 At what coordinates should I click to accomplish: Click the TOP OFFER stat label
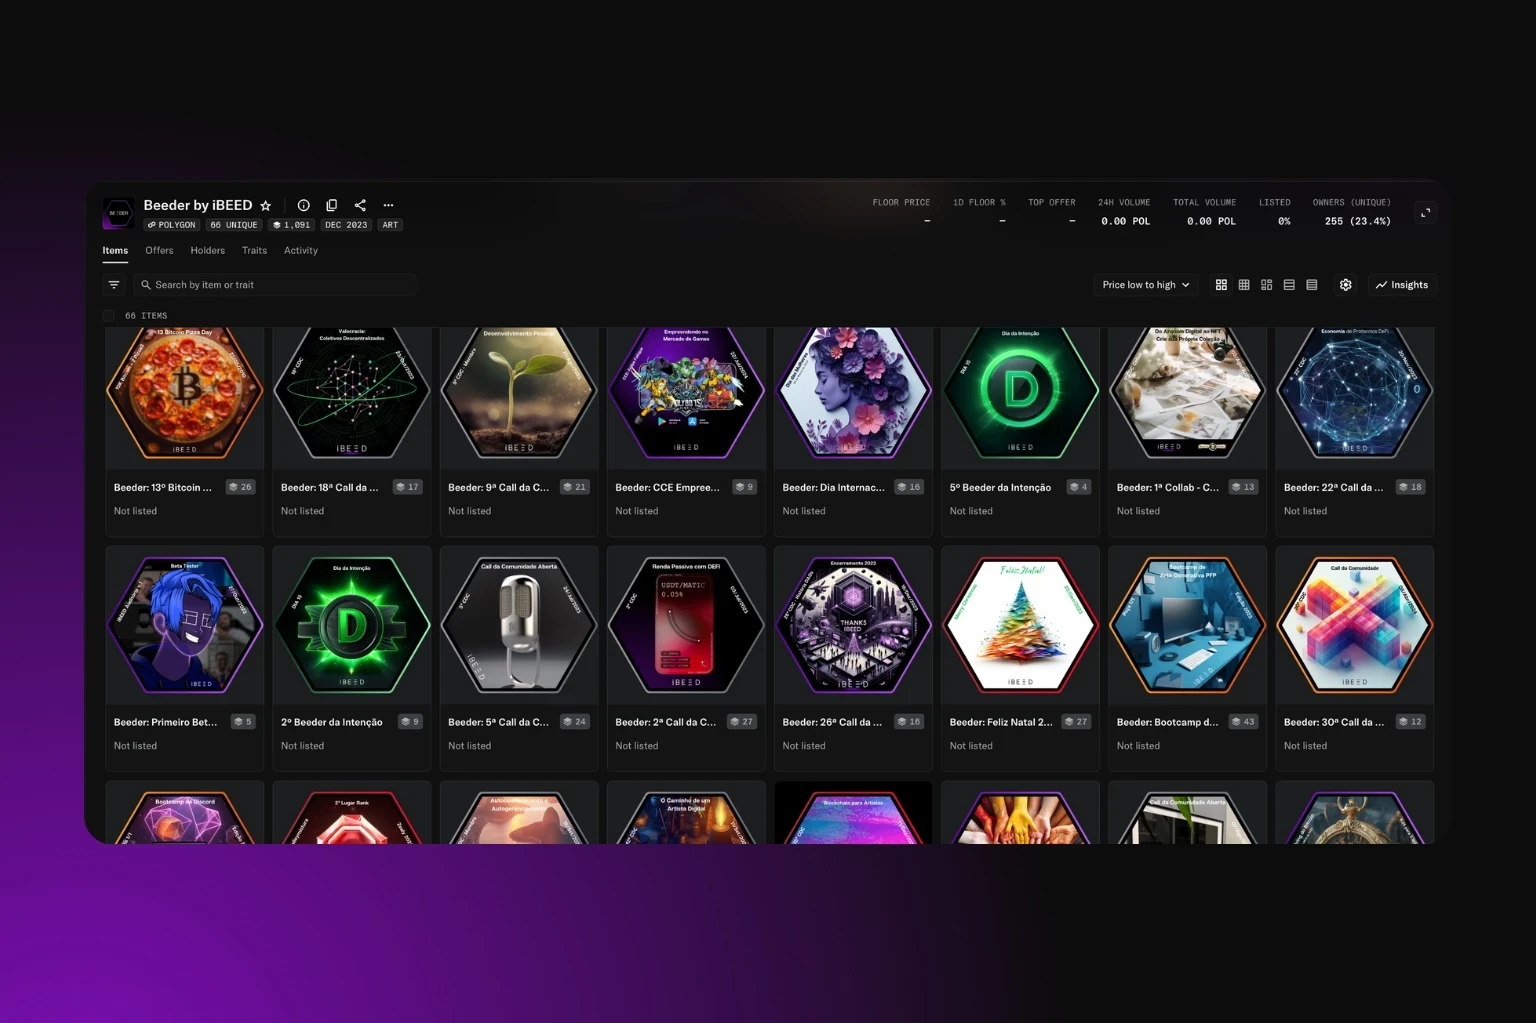pyautogui.click(x=1052, y=202)
